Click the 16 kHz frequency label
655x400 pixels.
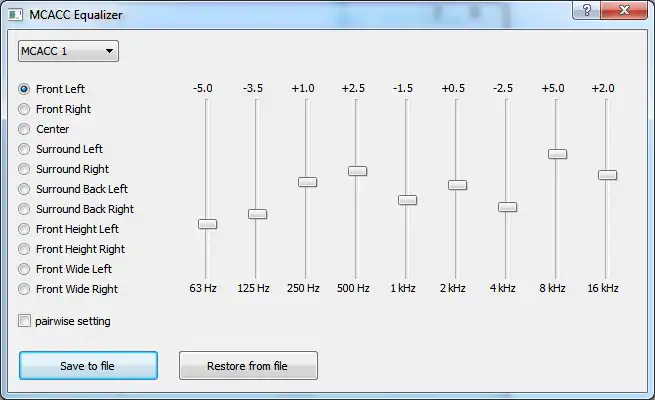603,288
